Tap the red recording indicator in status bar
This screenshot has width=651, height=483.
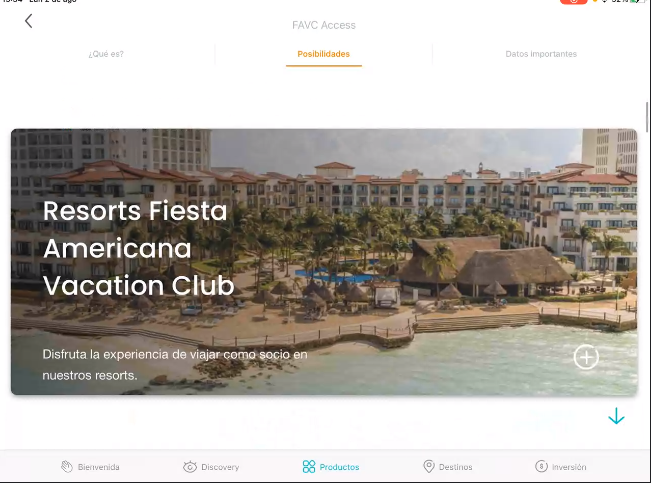pos(573,2)
